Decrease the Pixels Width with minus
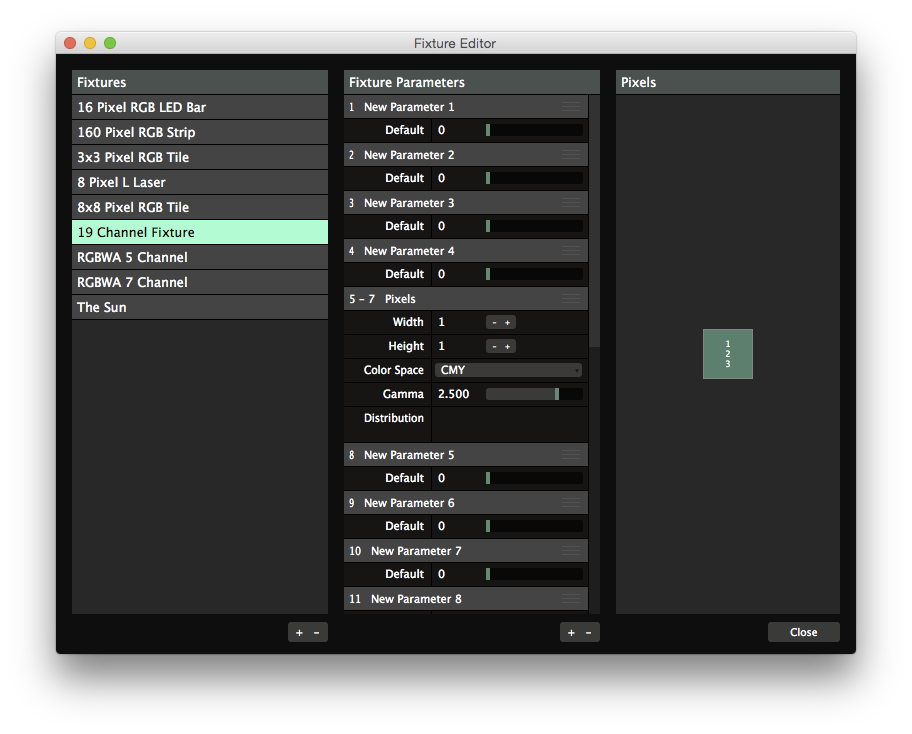Screen dimensions: 912x734 coord(494,322)
